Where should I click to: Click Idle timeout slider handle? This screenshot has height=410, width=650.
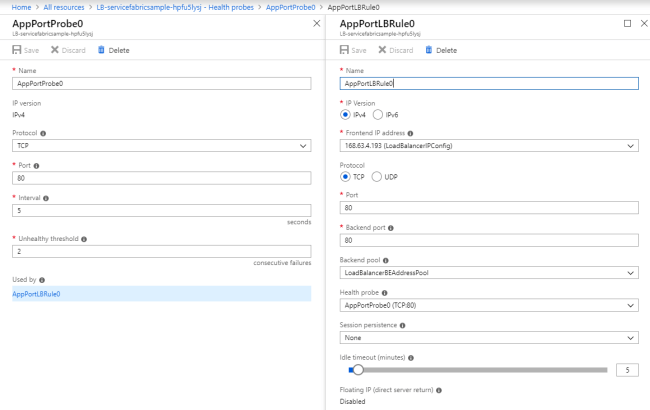tap(358, 370)
